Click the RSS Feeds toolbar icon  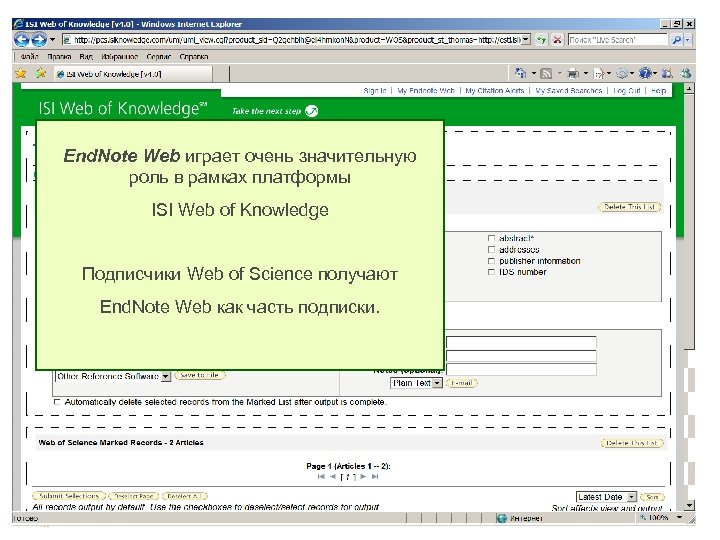click(546, 73)
